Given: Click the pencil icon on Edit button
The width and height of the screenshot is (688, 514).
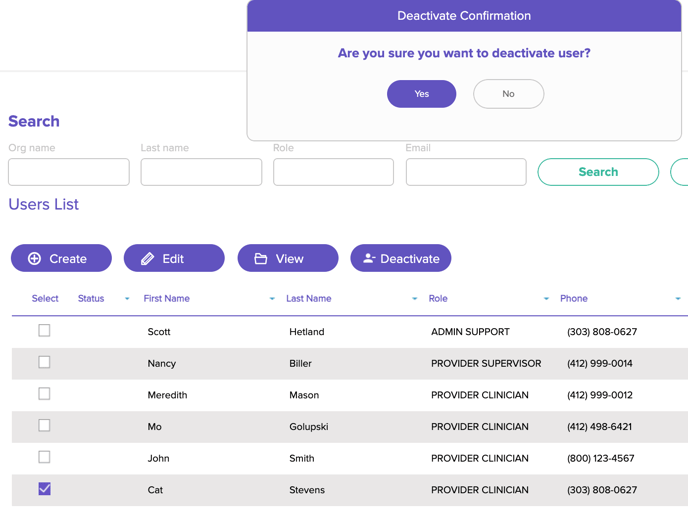Looking at the screenshot, I should pos(147,259).
